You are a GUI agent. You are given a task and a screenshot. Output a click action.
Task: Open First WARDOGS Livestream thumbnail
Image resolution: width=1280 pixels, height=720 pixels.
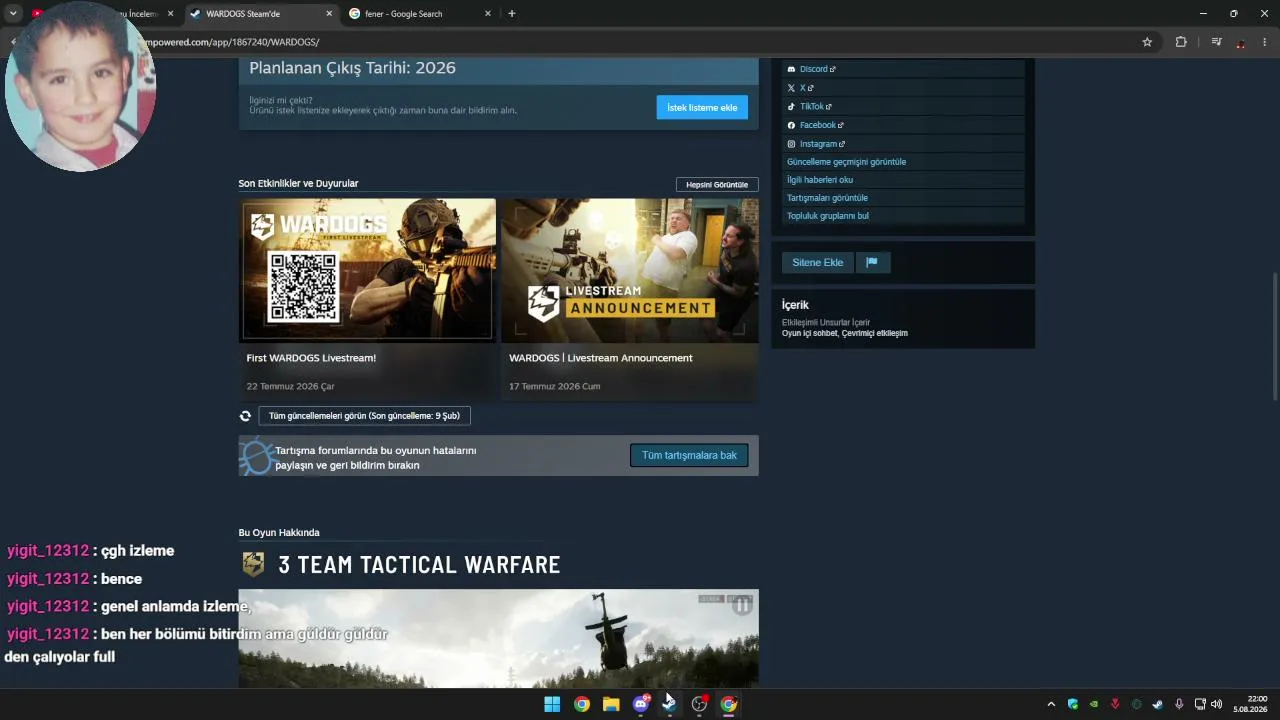(x=367, y=270)
